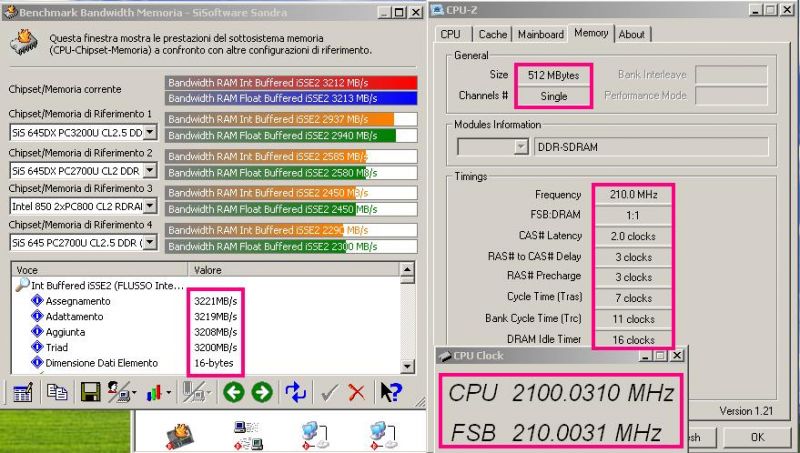Click the magnifier icon beside Int Buffered iSSE2
Screen dimensions: 800x453
point(22,285)
